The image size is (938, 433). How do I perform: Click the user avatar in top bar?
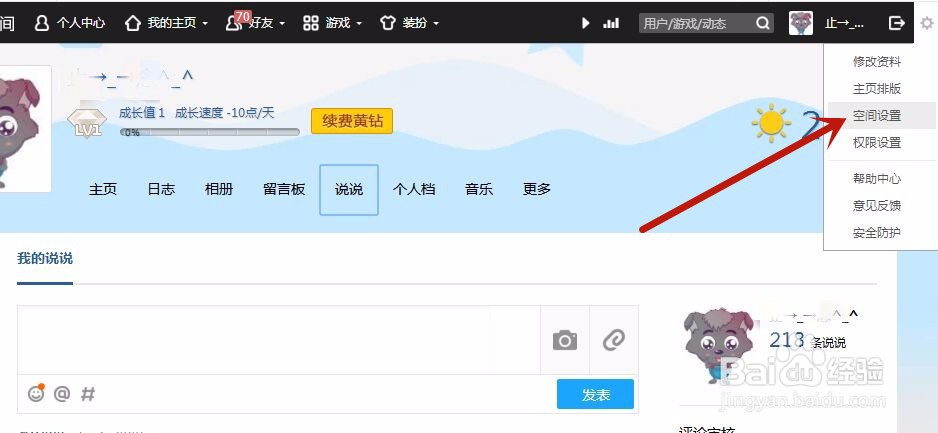[800, 23]
